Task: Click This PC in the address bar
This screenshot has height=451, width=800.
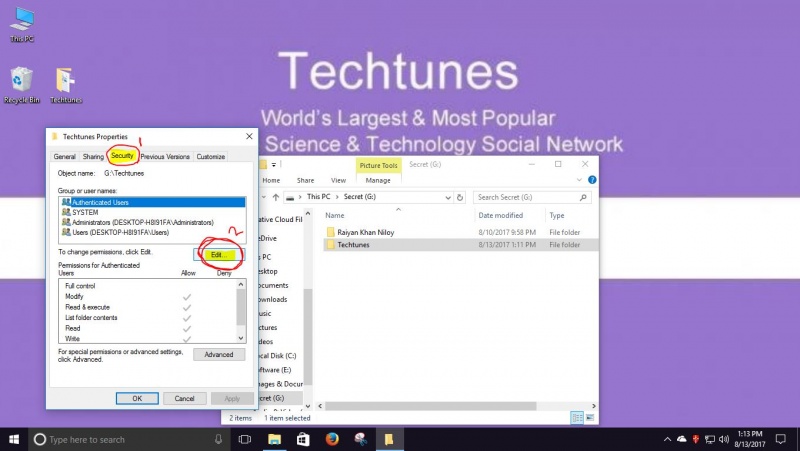Action: pos(318,196)
